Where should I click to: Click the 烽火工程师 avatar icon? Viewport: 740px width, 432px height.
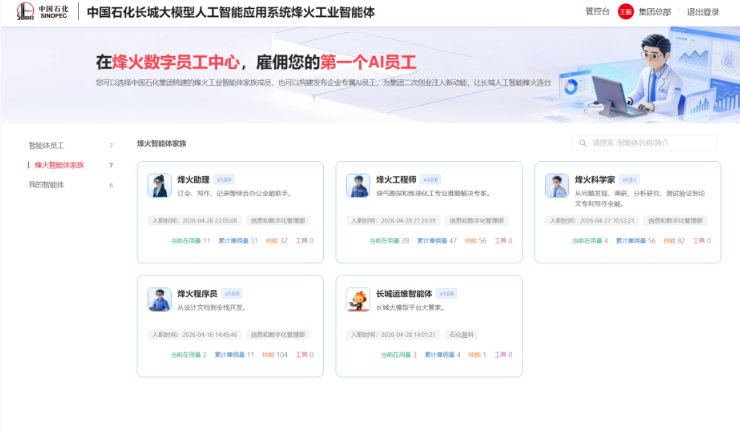(357, 185)
